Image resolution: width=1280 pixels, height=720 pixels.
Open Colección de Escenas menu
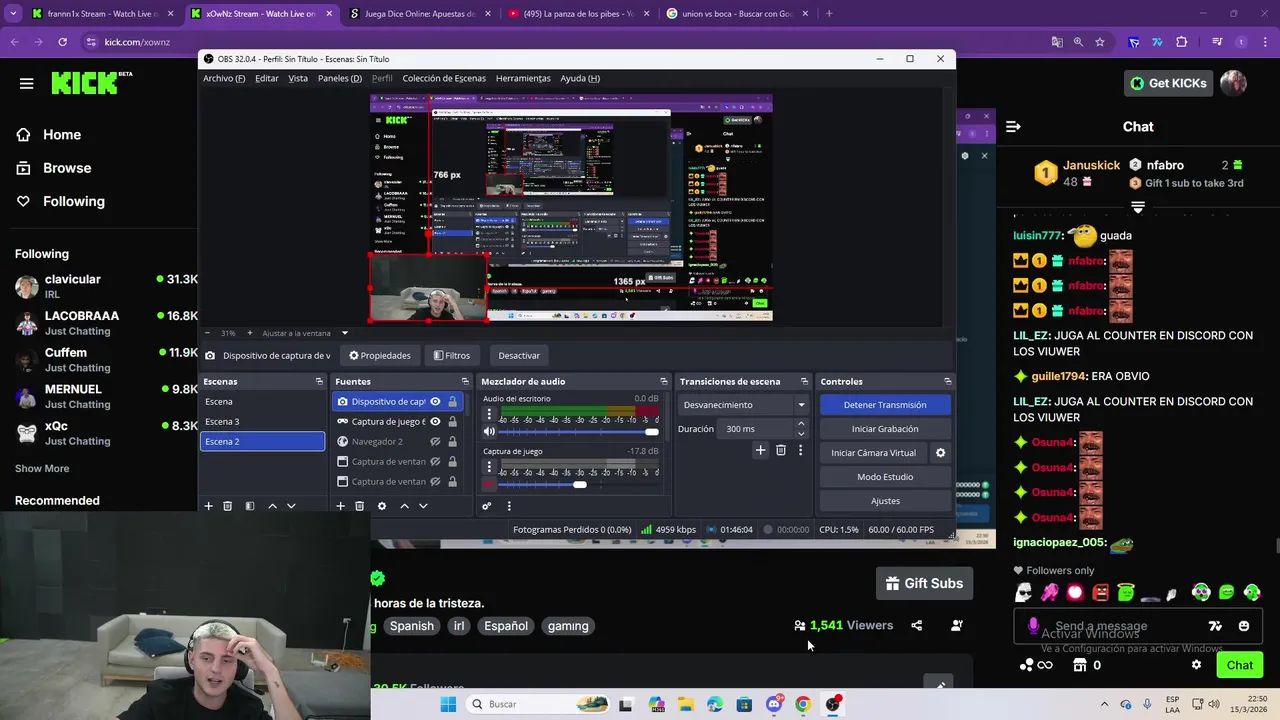point(444,78)
